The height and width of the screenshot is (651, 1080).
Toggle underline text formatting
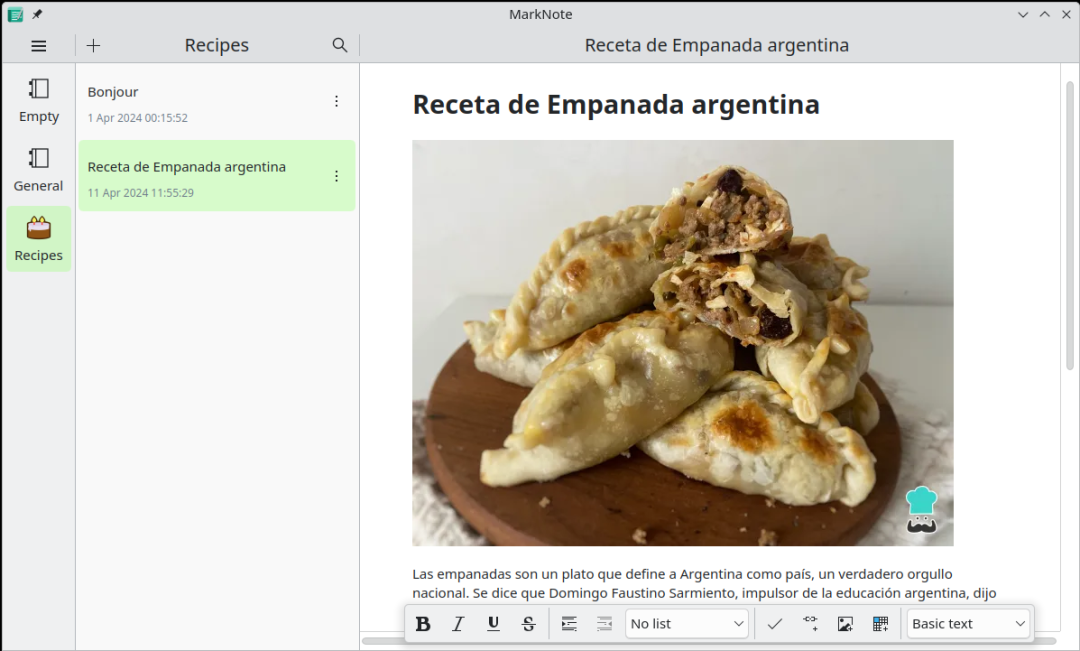point(493,624)
